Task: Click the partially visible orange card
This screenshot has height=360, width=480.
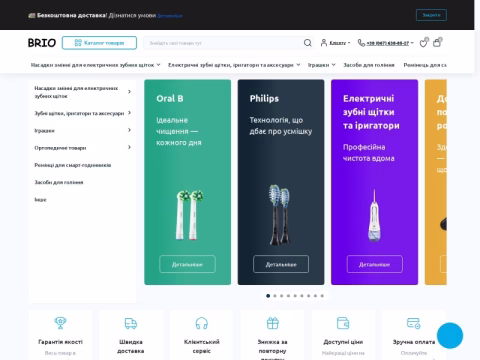Action: 436,182
